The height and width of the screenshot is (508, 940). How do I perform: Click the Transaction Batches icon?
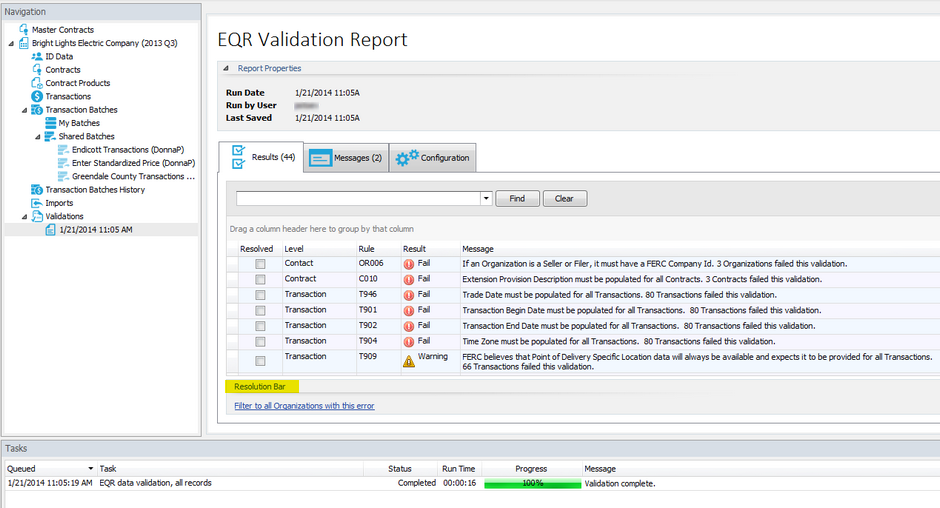[37, 110]
